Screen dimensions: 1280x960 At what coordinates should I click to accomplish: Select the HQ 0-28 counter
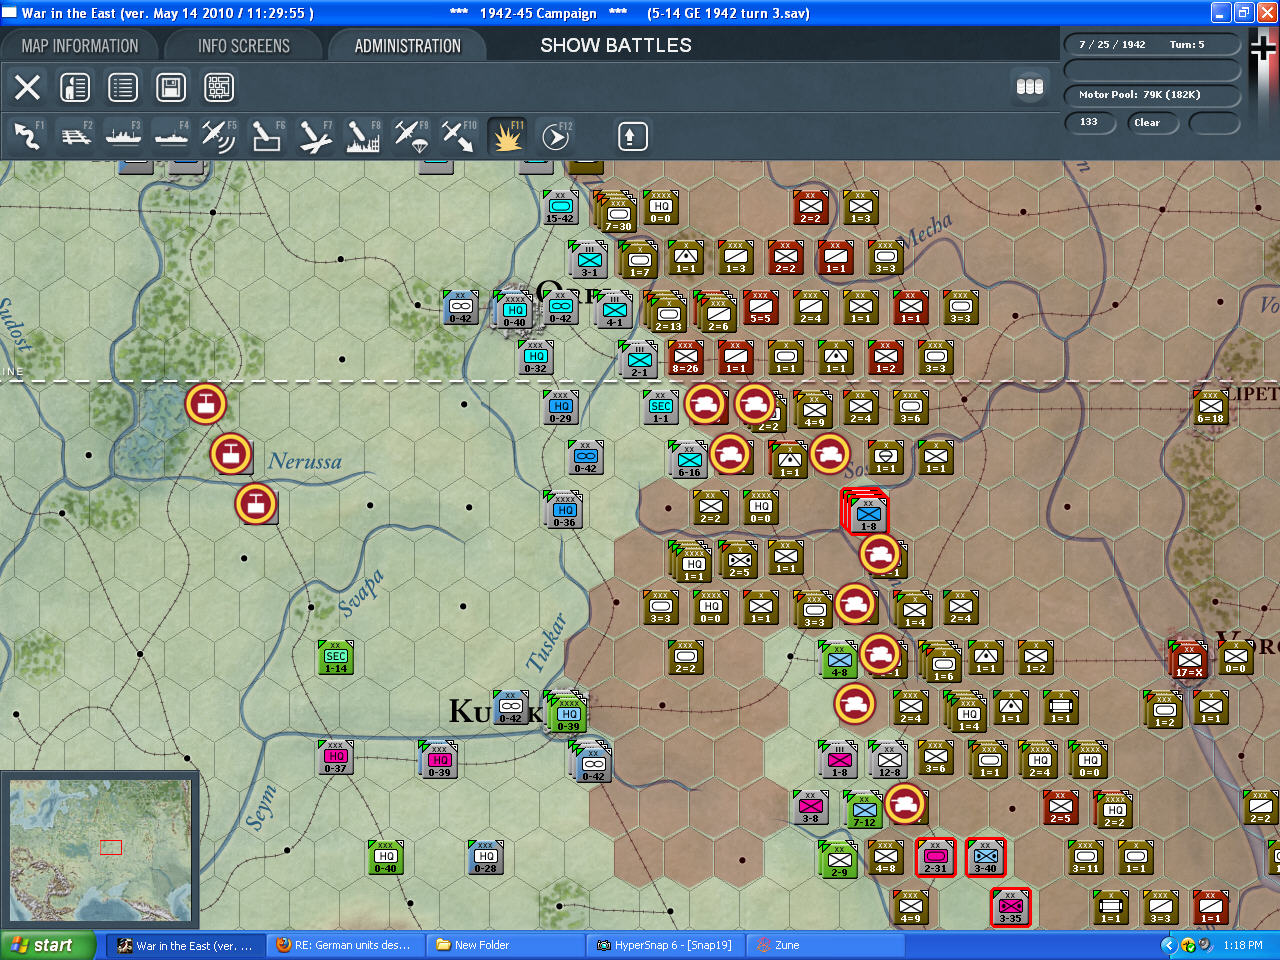486,857
